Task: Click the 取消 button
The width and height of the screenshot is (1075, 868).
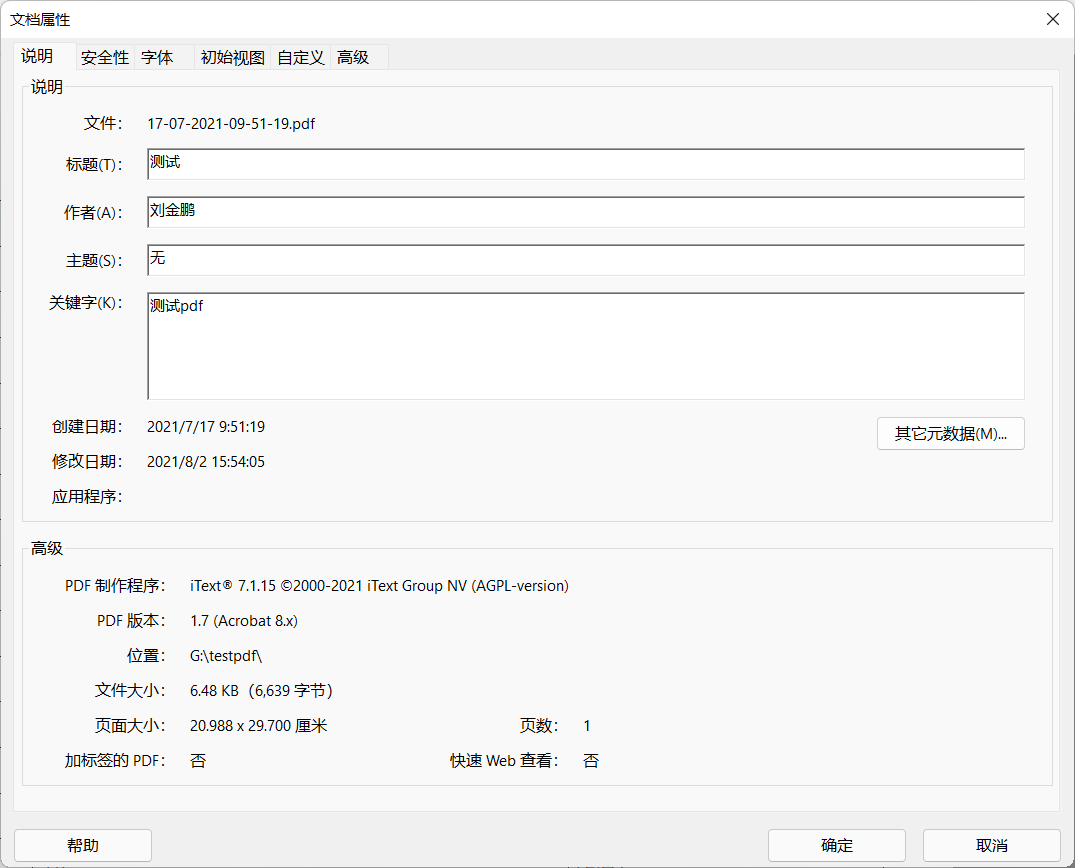Action: pos(991,845)
